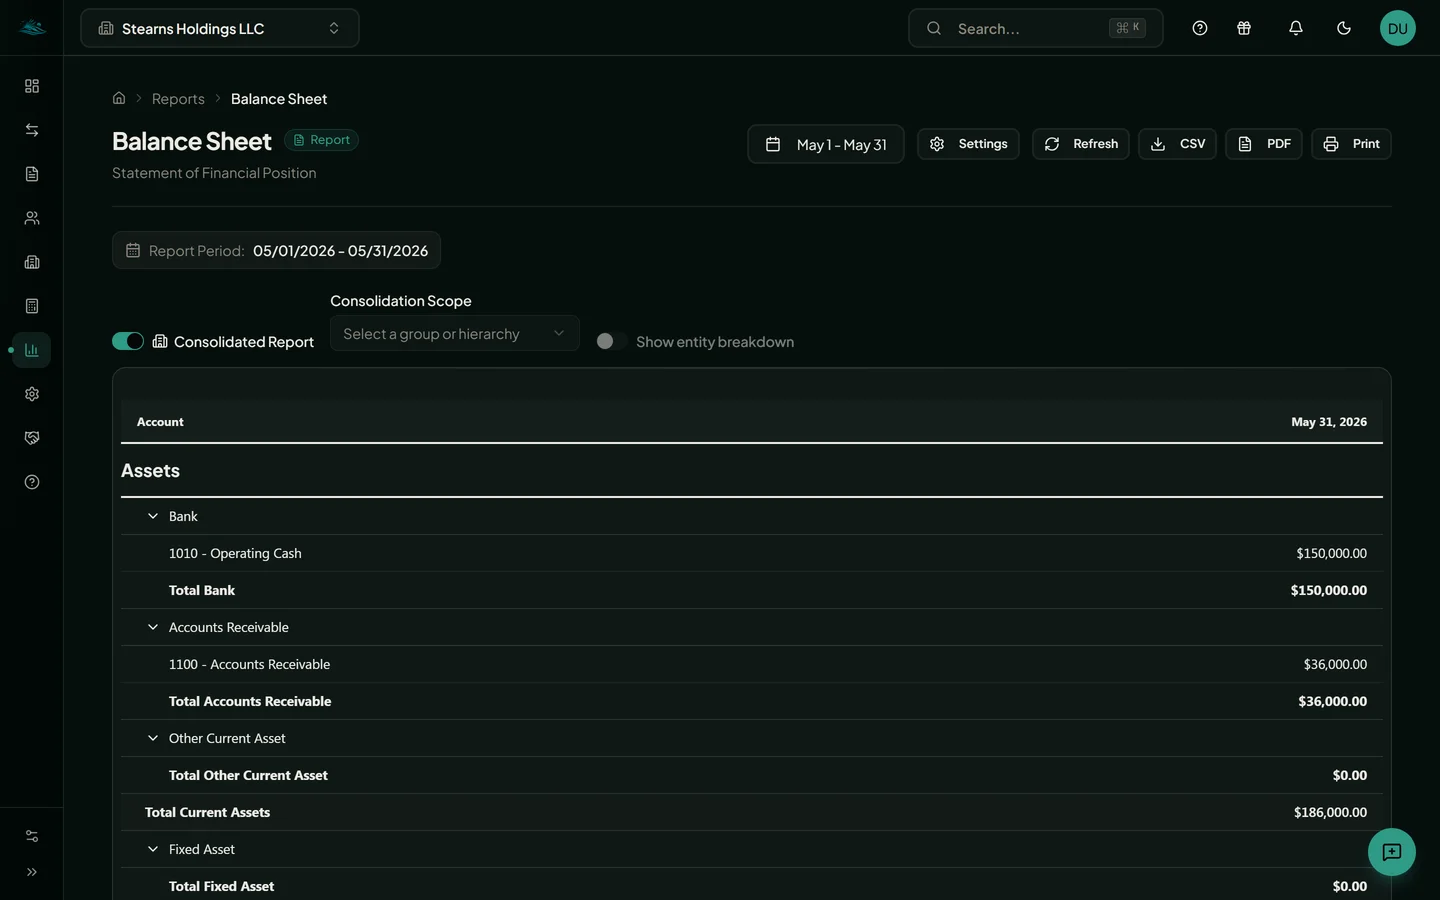Open the May 1 - May 31 date picker
The height and width of the screenshot is (900, 1440).
click(826, 144)
